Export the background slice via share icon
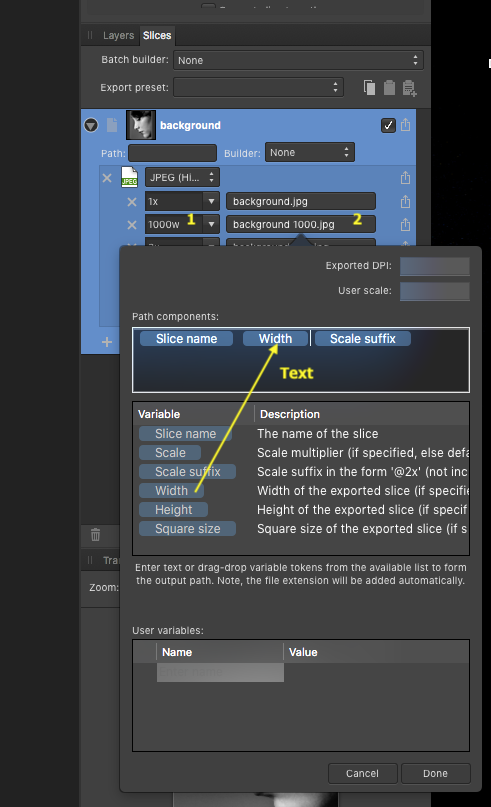 (x=406, y=125)
